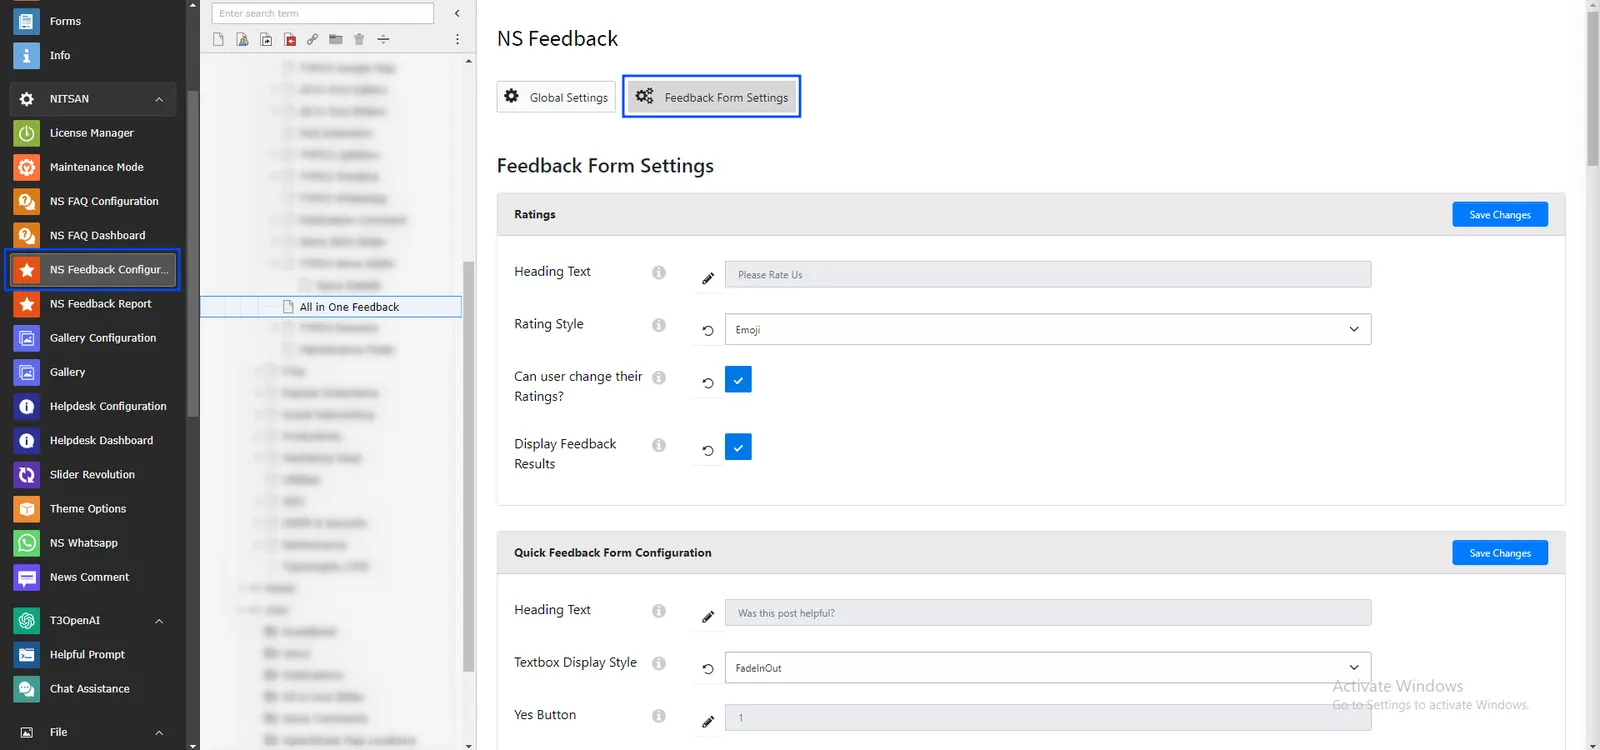Edit the Yes Button pencil icon
Image resolution: width=1600 pixels, height=750 pixels.
pyautogui.click(x=708, y=721)
